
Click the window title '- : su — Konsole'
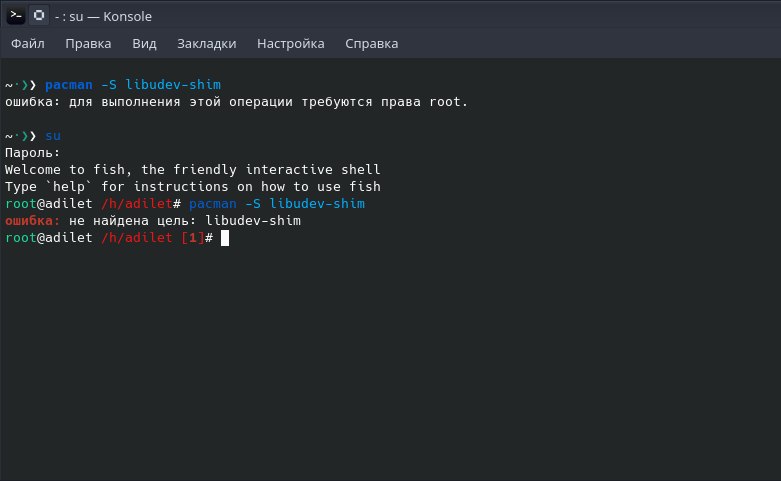[103, 16]
